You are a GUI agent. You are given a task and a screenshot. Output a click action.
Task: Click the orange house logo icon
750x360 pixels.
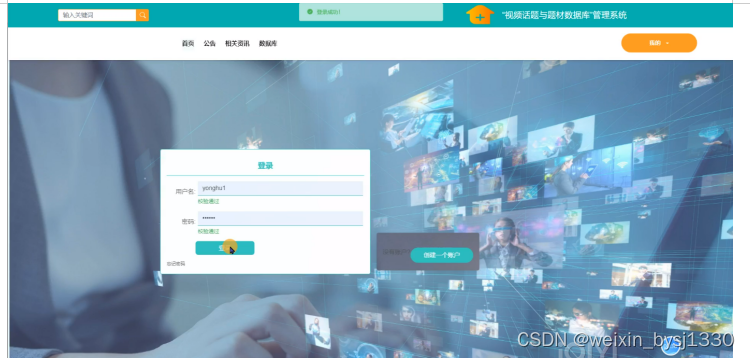point(480,14)
